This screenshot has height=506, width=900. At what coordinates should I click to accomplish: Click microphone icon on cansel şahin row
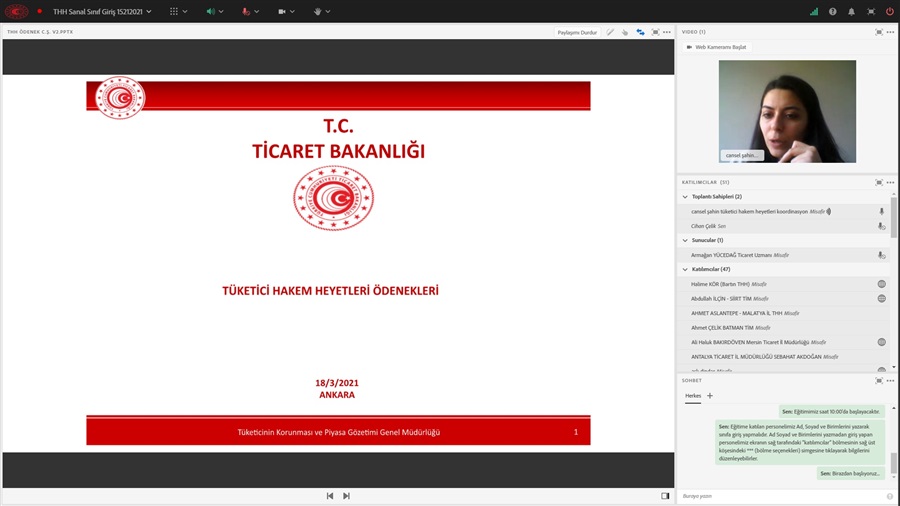[x=881, y=211]
